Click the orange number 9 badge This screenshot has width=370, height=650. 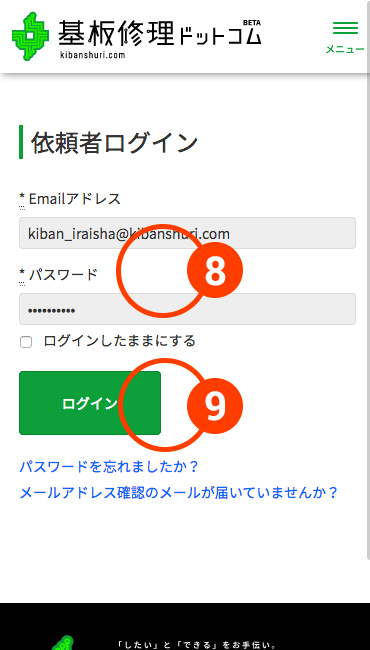[x=215, y=406]
